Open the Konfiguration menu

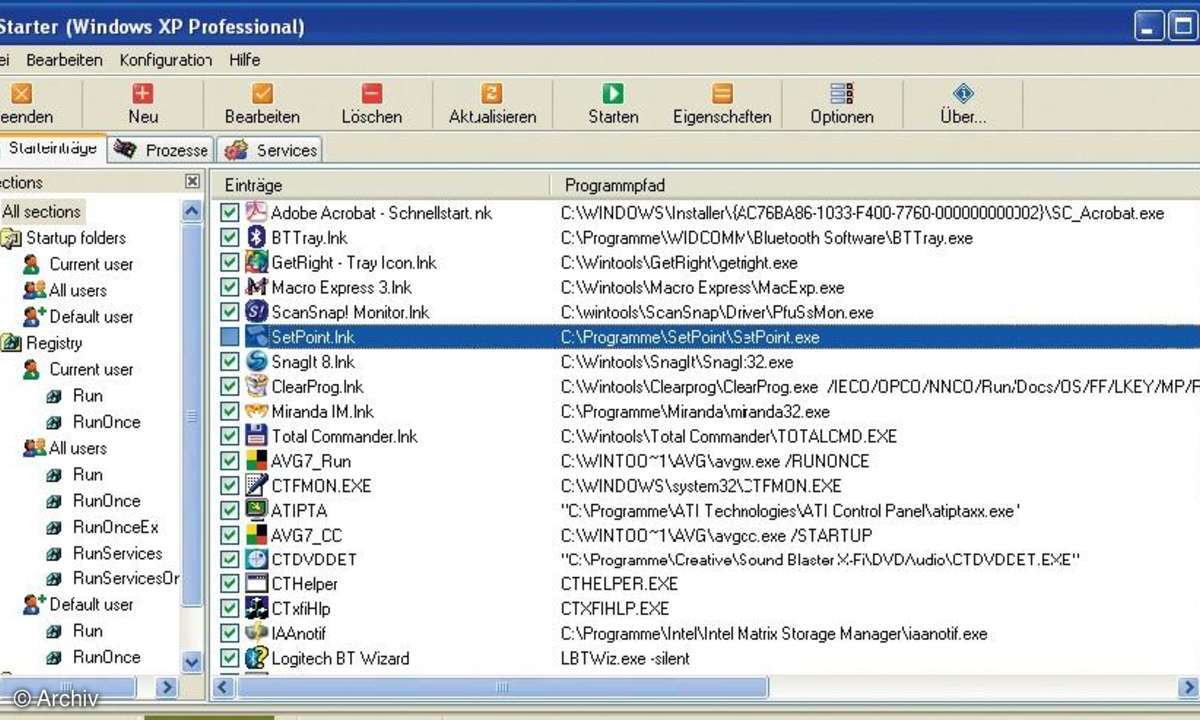(166, 60)
